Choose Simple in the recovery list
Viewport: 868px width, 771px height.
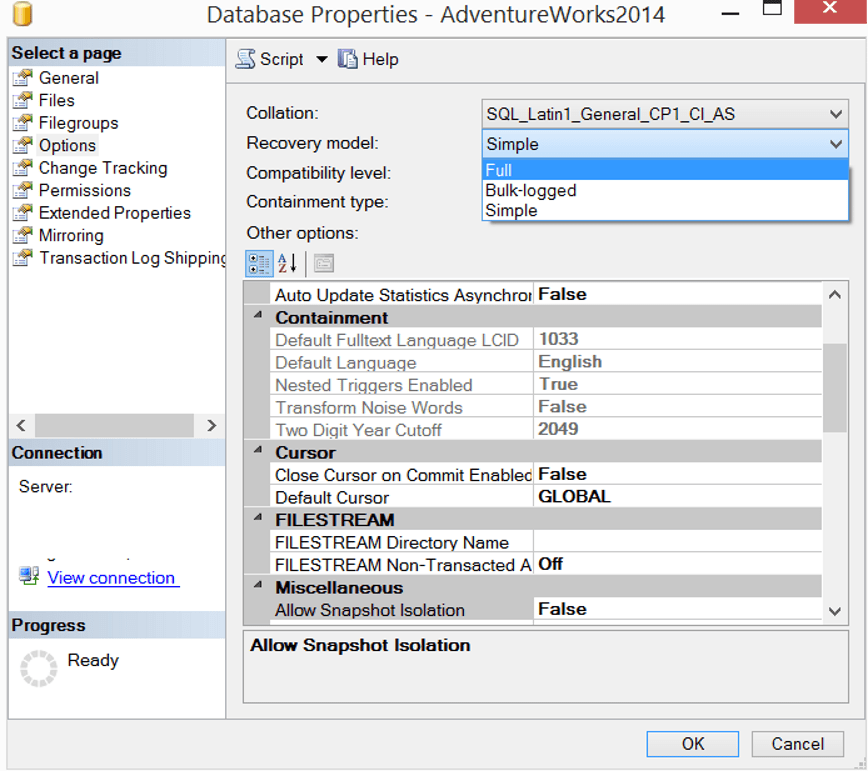coord(665,210)
